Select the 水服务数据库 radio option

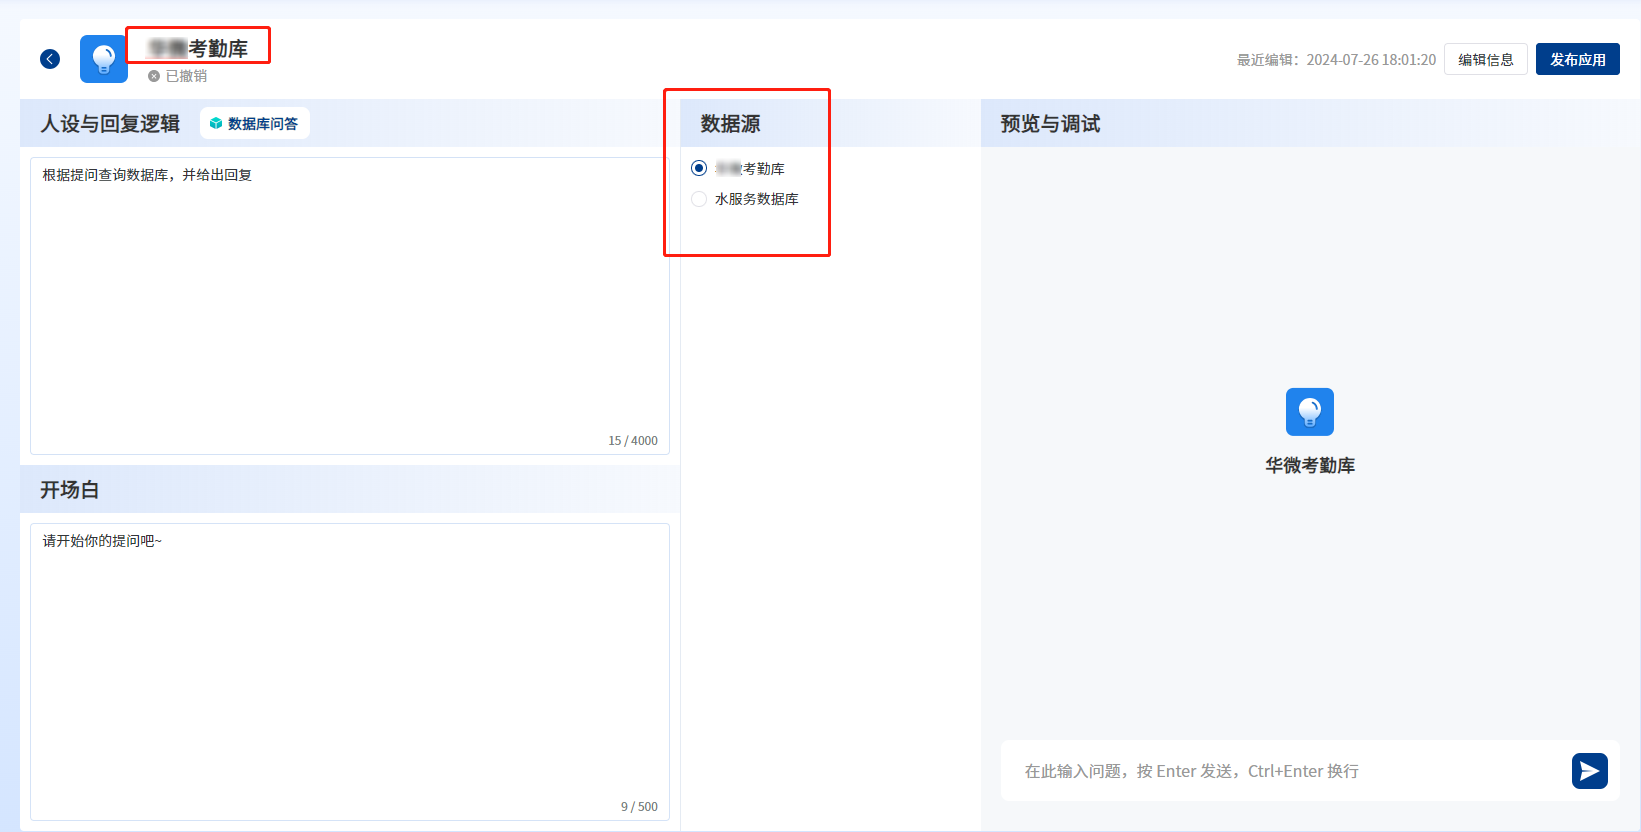coord(699,199)
